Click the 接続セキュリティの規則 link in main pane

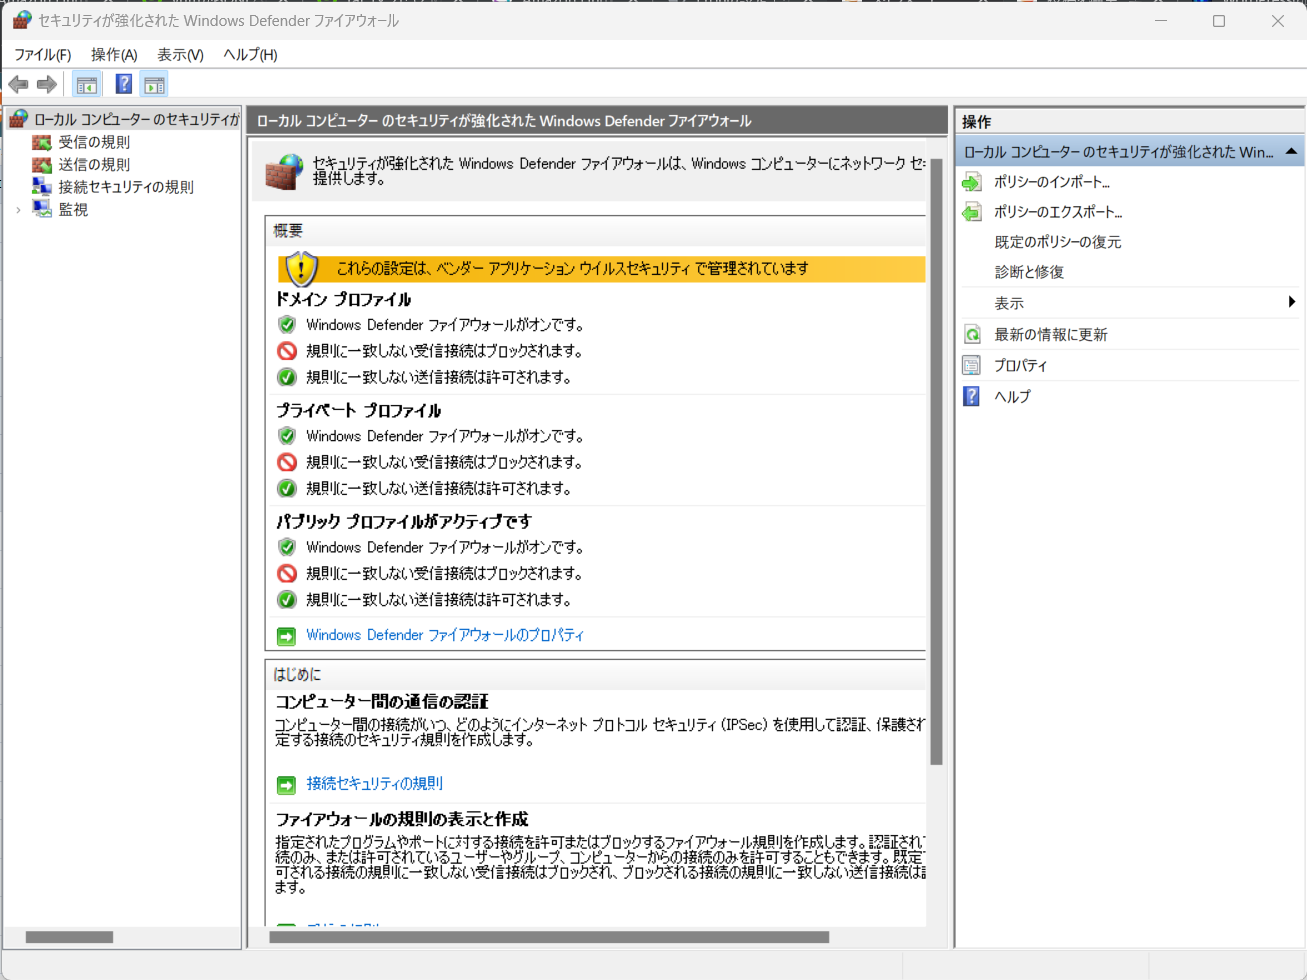pyautogui.click(x=374, y=784)
